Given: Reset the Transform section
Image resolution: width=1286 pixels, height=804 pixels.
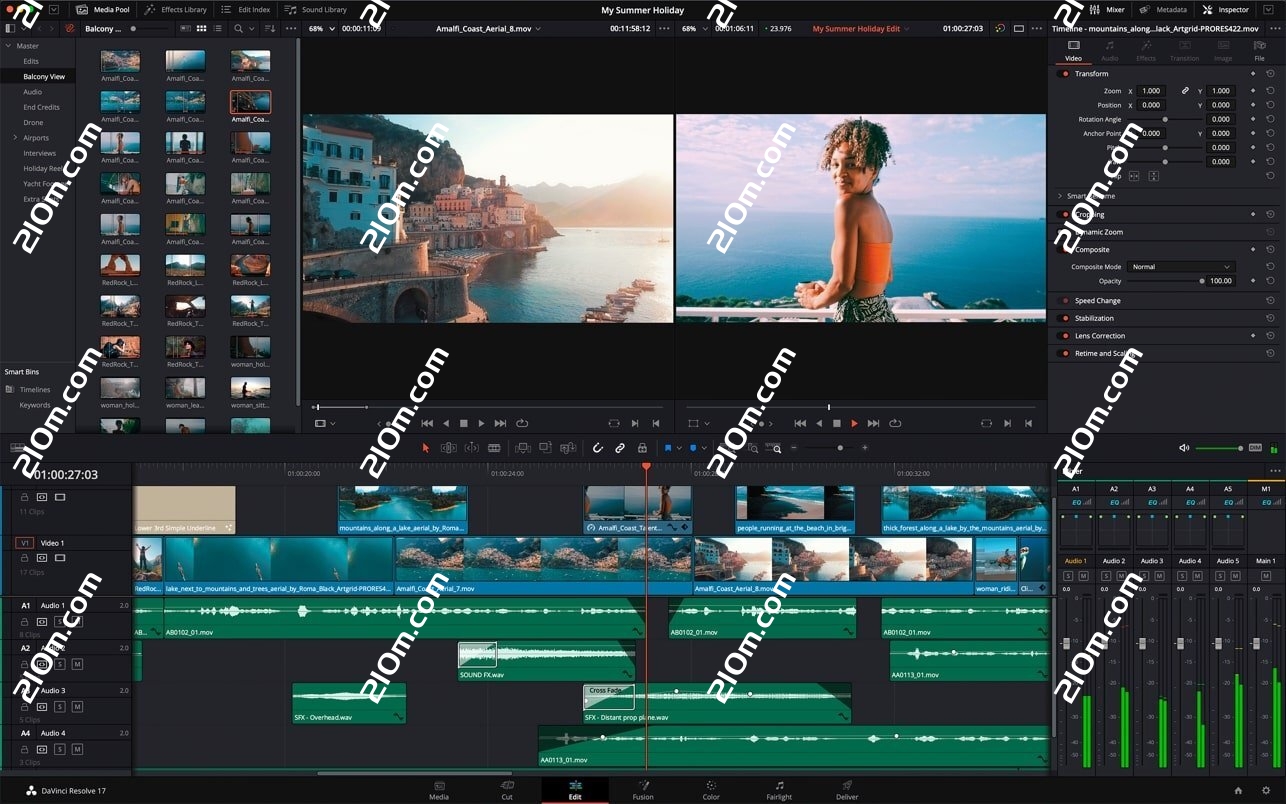Looking at the screenshot, I should pyautogui.click(x=1270, y=73).
